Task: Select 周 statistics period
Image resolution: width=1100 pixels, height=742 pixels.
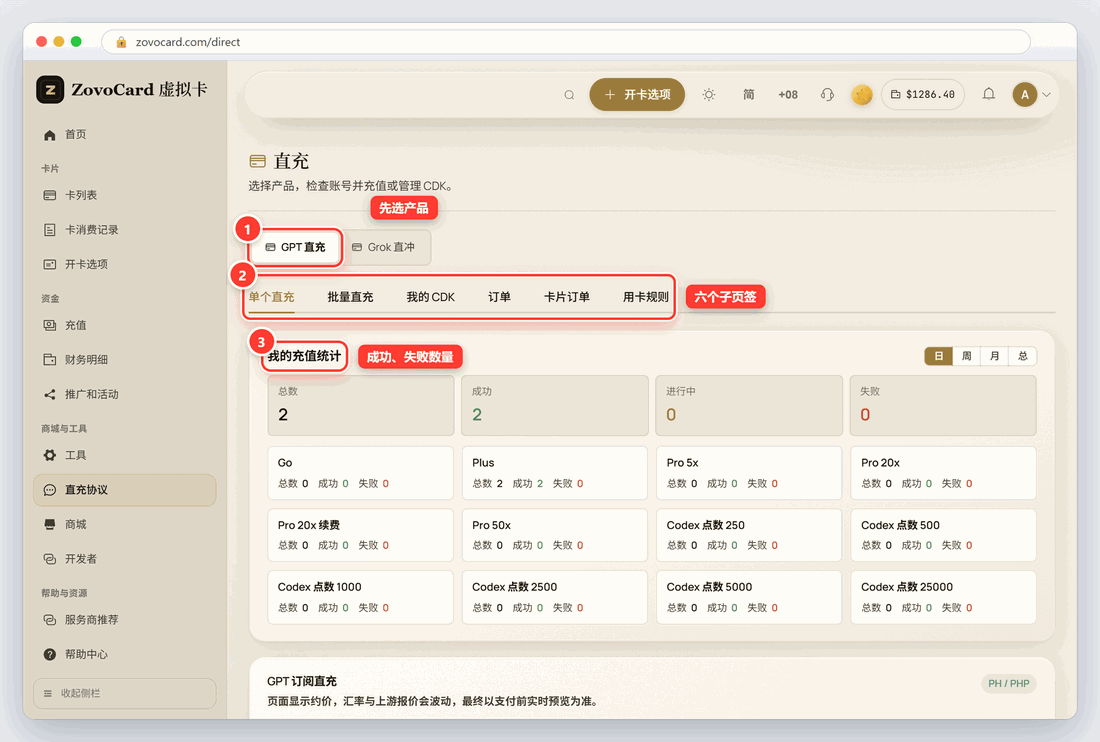Action: click(x=967, y=356)
